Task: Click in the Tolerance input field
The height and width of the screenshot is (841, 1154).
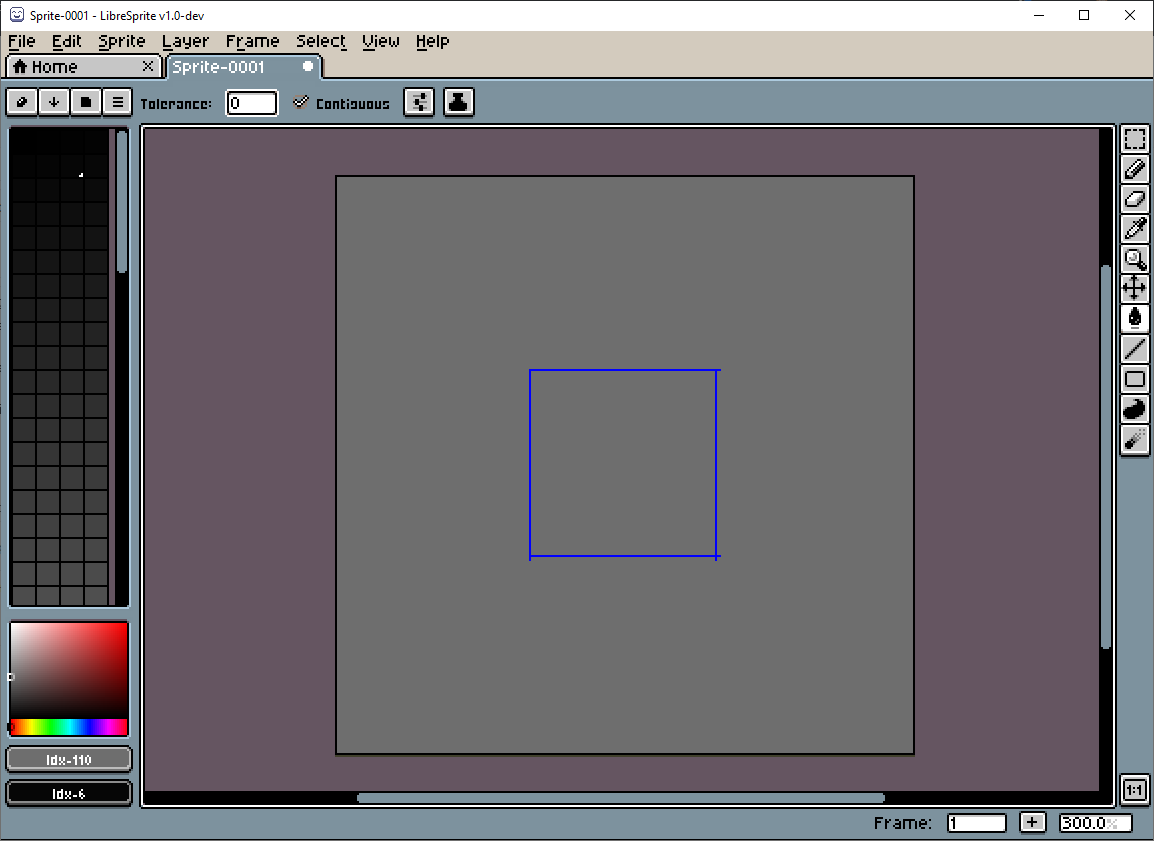Action: 252,103
